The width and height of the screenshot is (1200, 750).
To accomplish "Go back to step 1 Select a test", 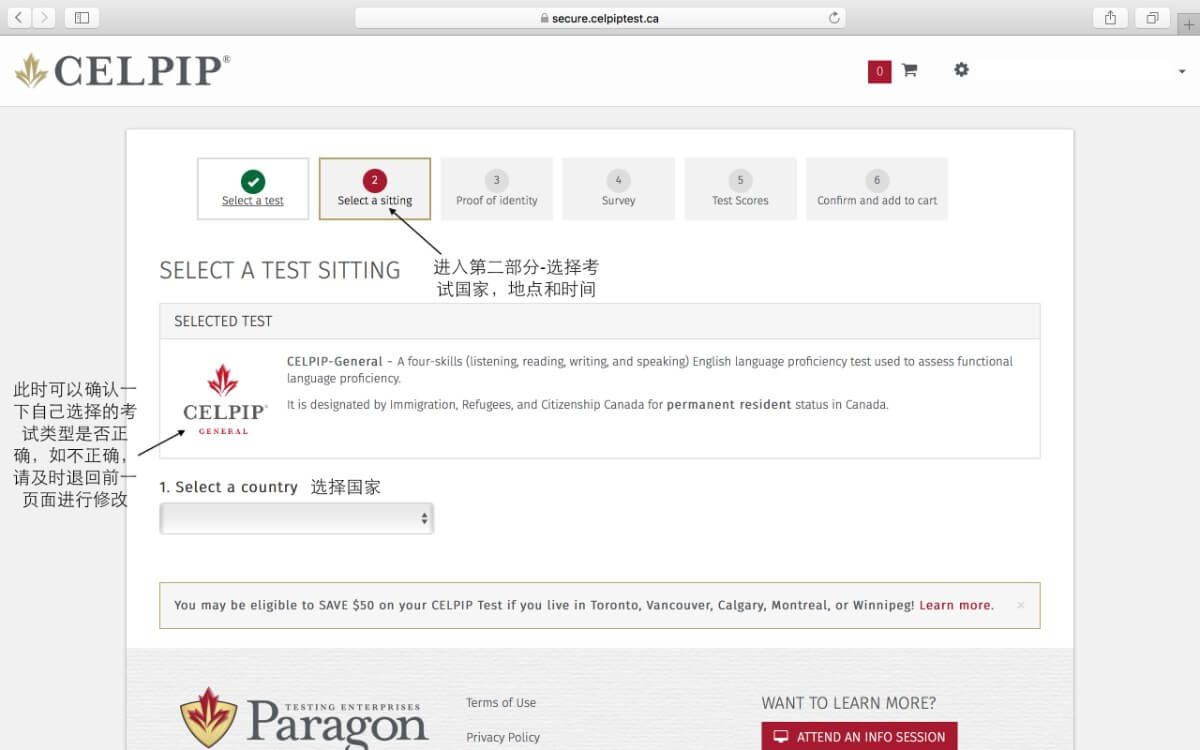I will pyautogui.click(x=253, y=188).
